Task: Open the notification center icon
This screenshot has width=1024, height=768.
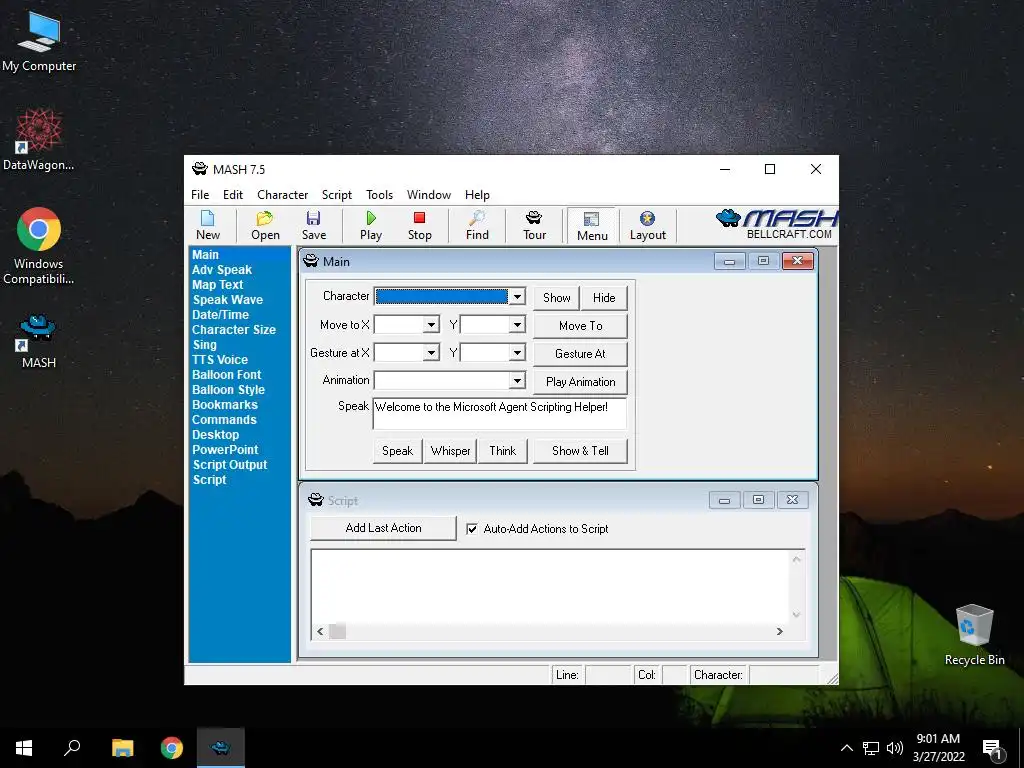Action: coord(993,748)
